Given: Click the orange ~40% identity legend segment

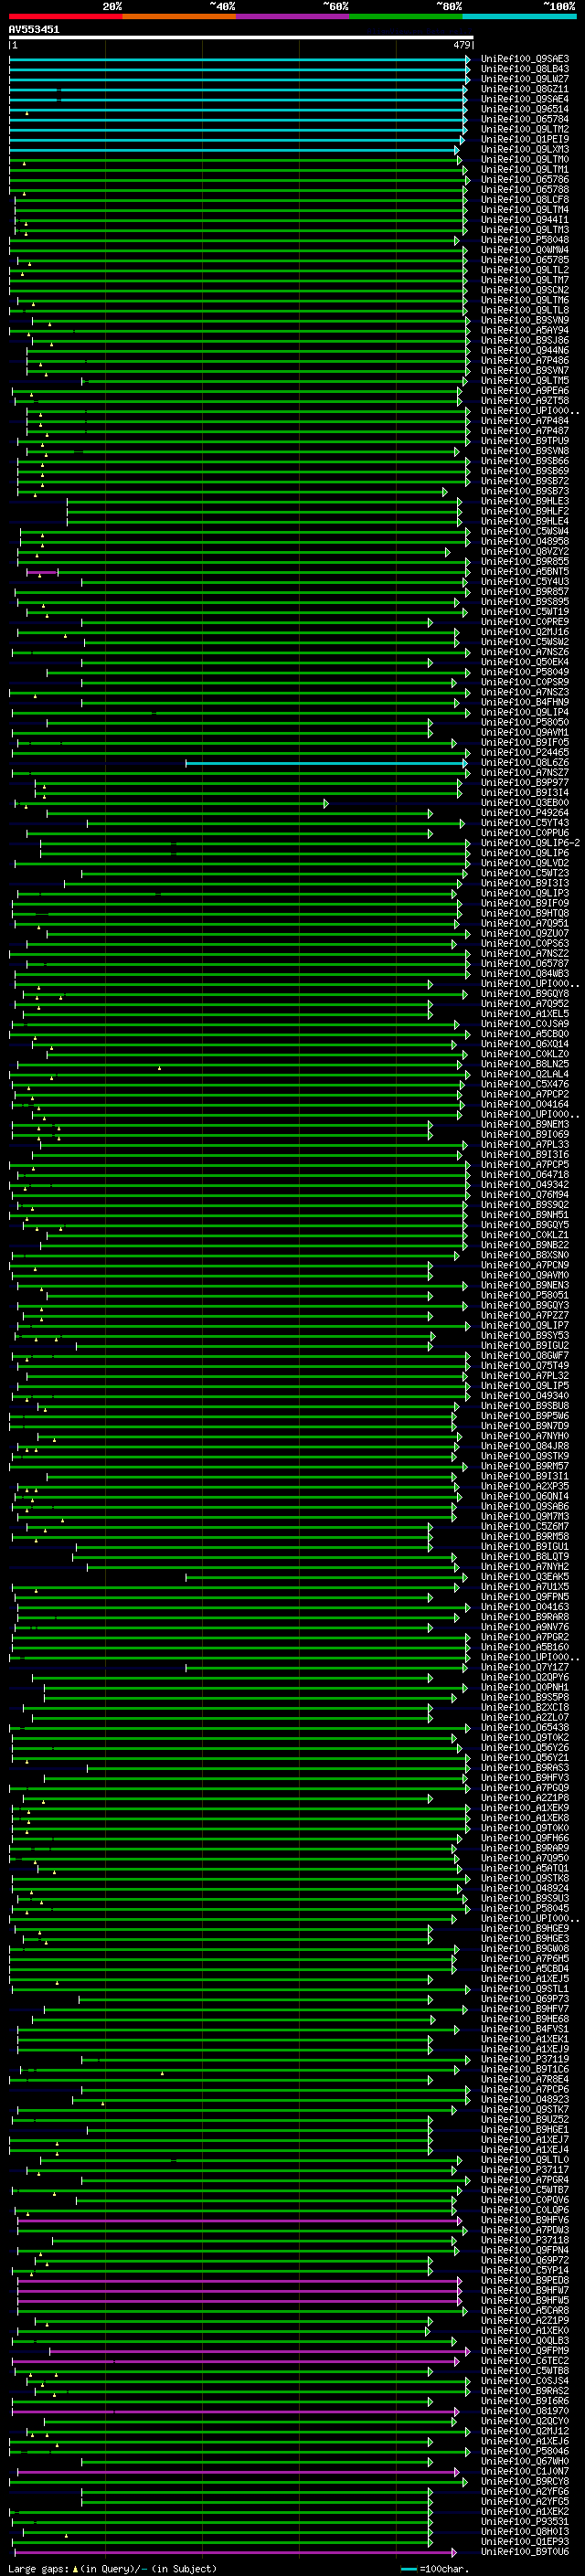Looking at the screenshot, I should click(x=178, y=16).
